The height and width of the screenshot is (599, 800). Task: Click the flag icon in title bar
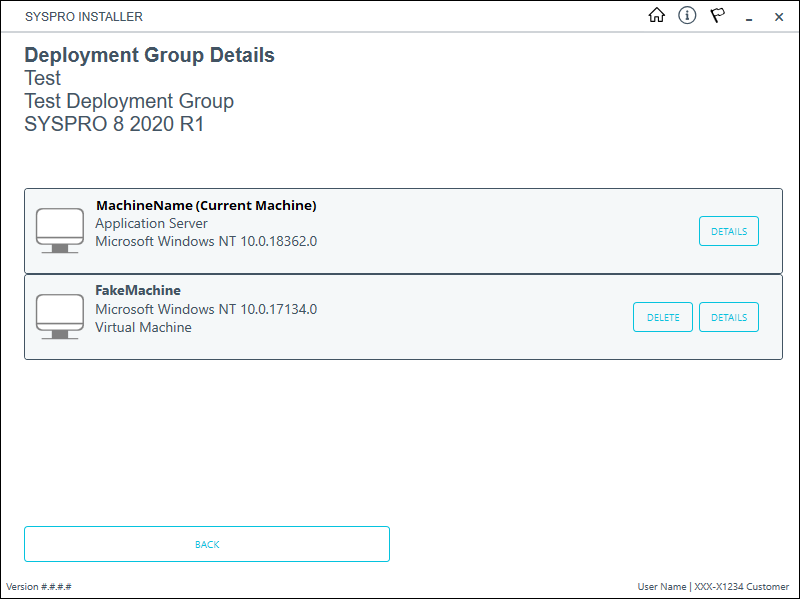click(718, 16)
